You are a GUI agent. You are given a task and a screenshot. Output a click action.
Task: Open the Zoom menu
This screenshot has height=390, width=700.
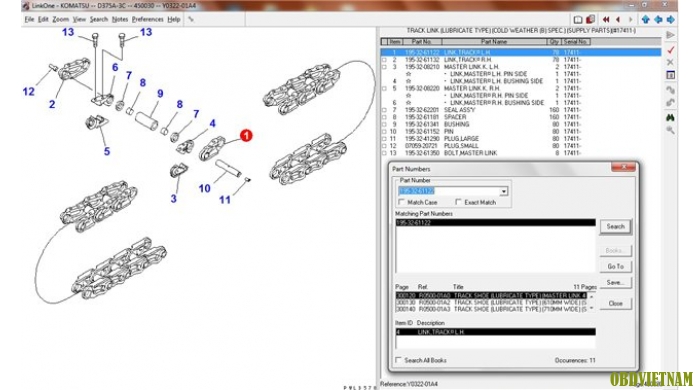click(60, 20)
